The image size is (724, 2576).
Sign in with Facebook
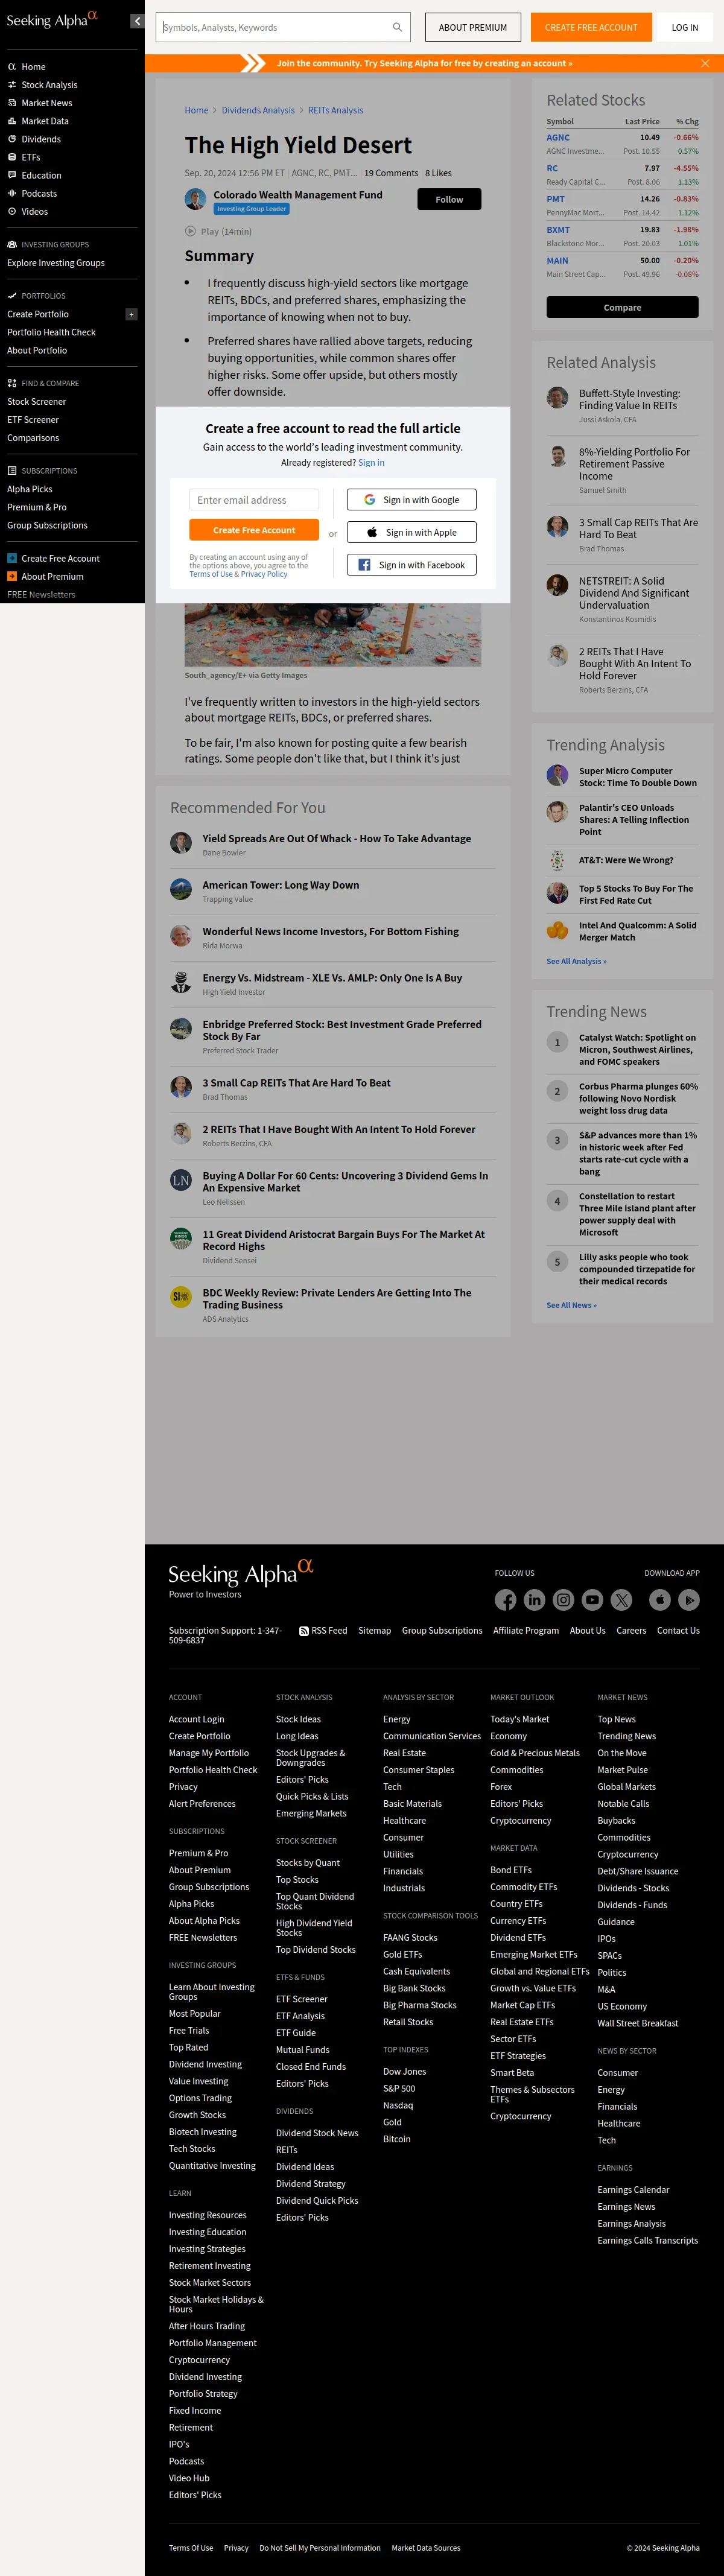click(412, 565)
